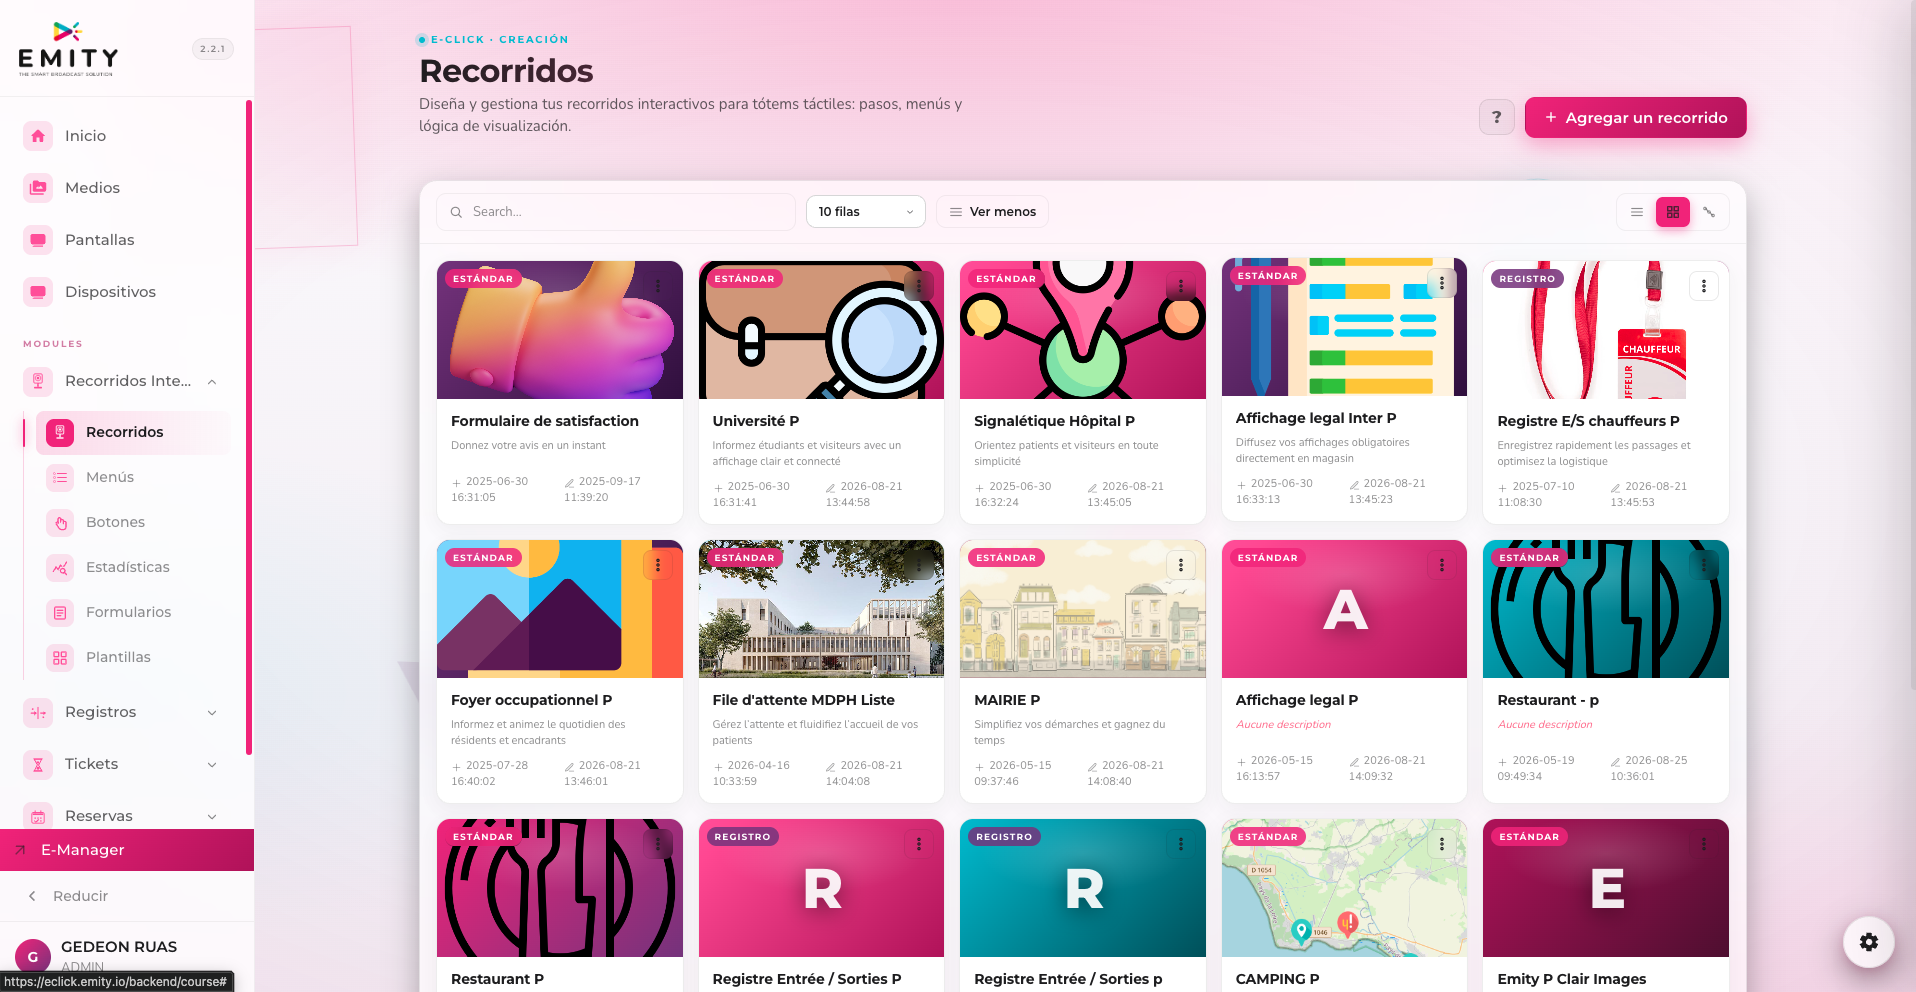Open the E-Manager link
1916x992 pixels.
(127, 850)
